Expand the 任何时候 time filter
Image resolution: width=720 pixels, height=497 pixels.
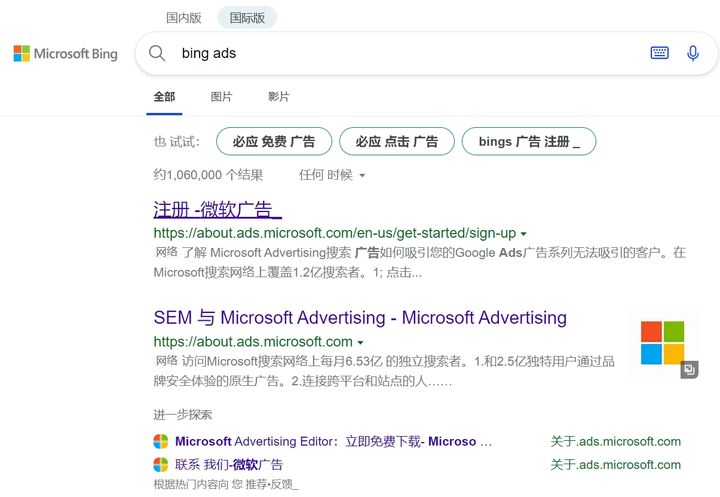tap(332, 175)
